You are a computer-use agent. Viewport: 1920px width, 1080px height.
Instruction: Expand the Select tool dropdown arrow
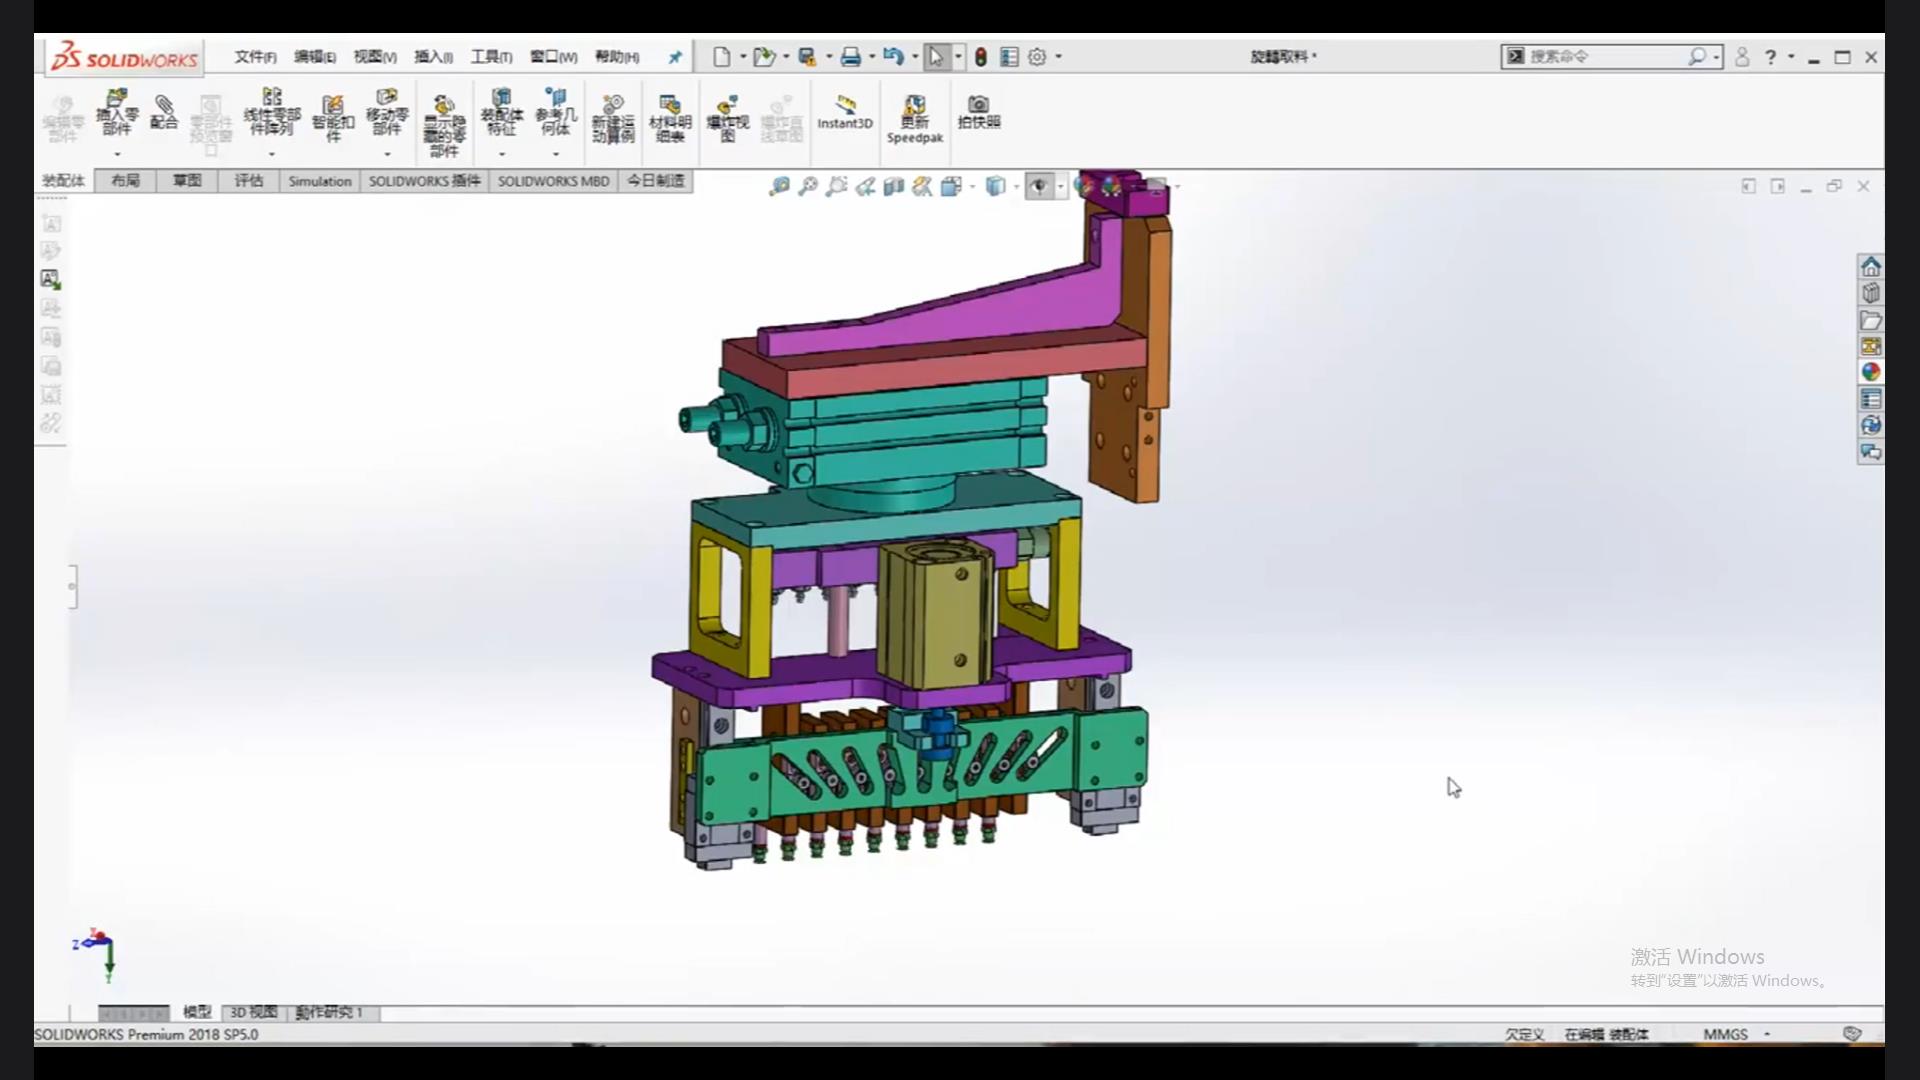click(x=958, y=57)
